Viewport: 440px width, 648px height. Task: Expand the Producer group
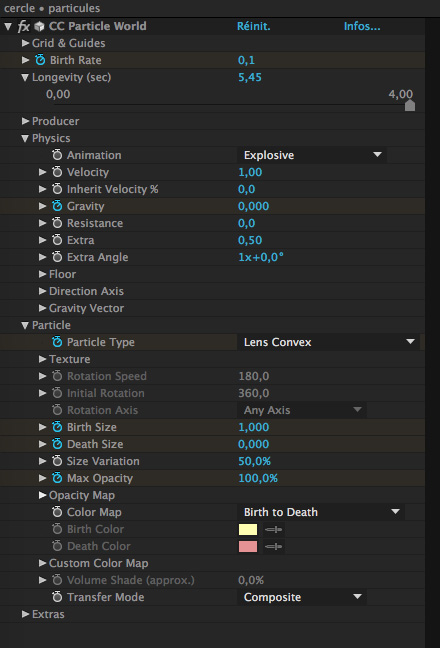[25, 121]
